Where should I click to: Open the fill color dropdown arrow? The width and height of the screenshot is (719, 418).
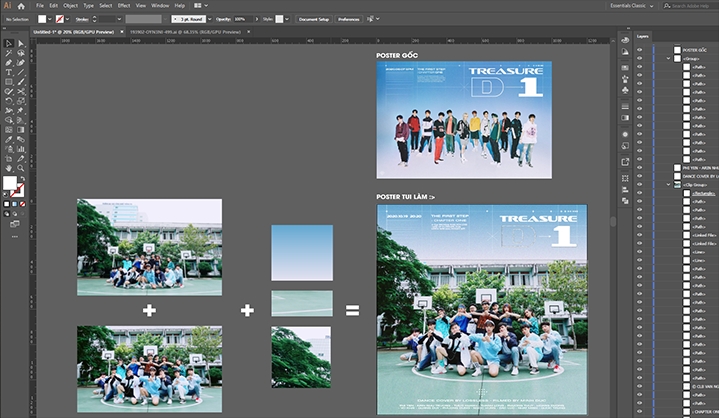[50, 19]
